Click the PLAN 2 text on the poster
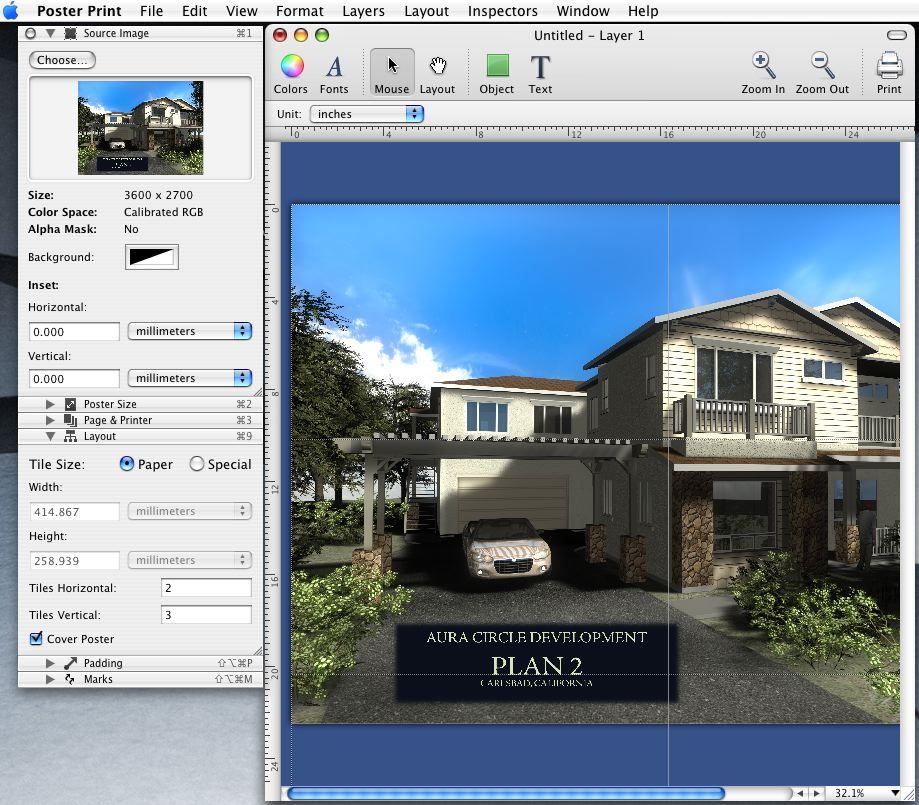Image resolution: width=919 pixels, height=805 pixels. click(536, 665)
